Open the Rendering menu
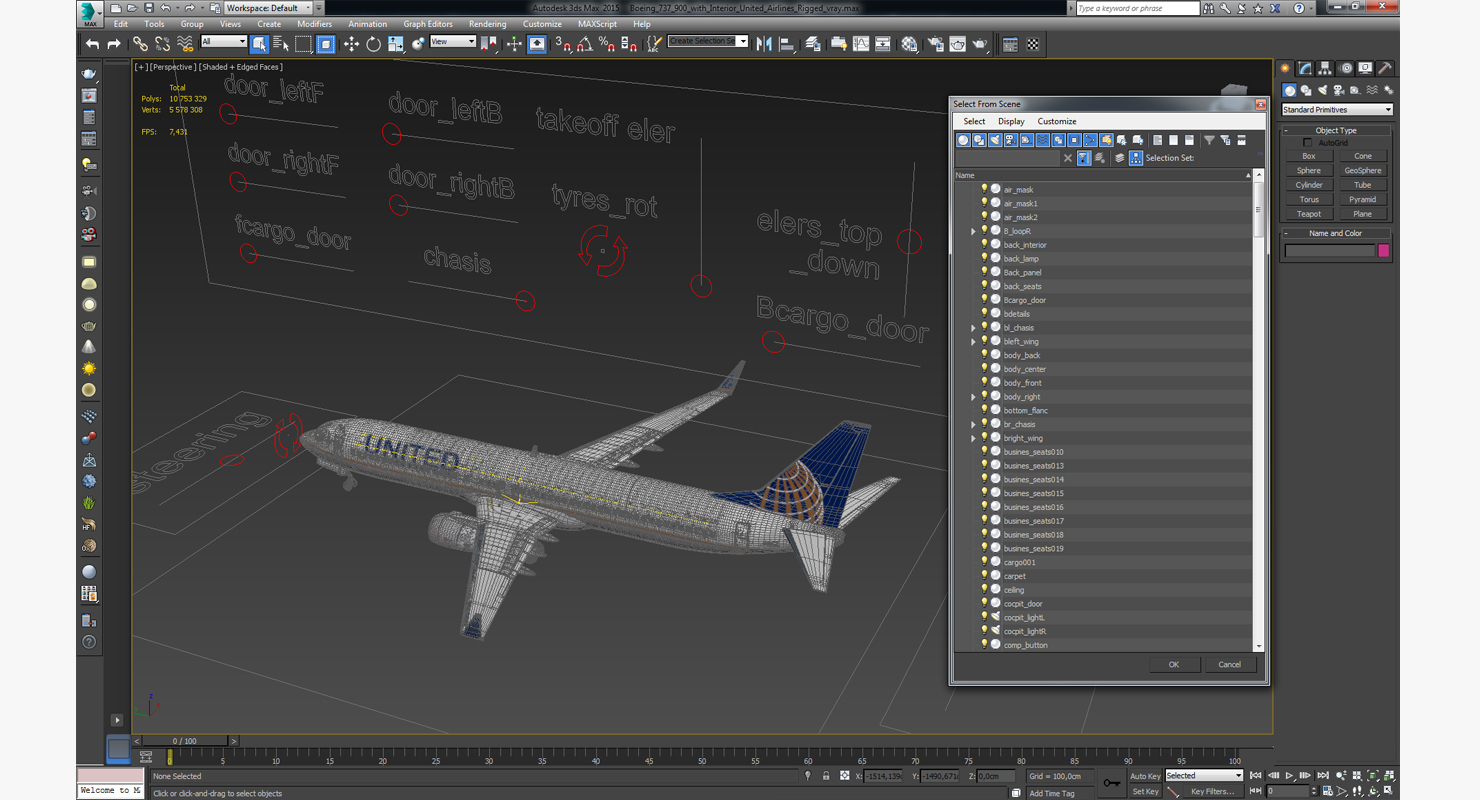 487,24
